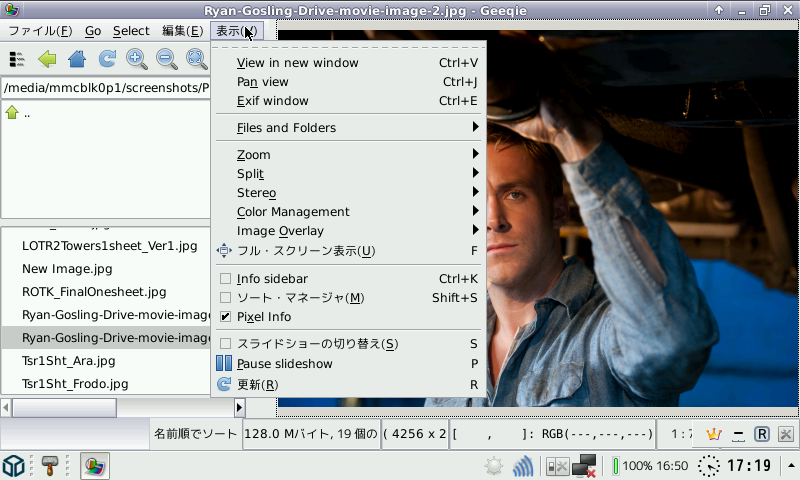Choose View in new window
Viewport: 800px width, 480px height.
[x=348, y=63]
